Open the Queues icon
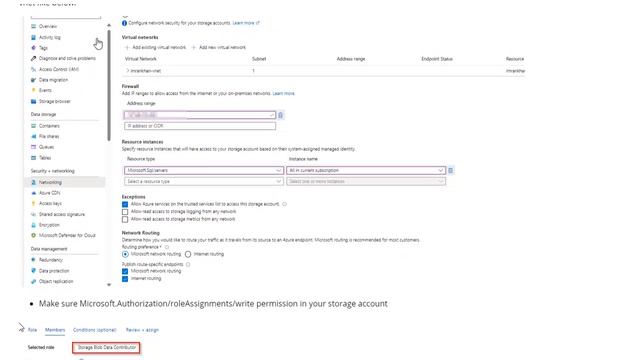This screenshot has height=360, width=640. (33, 147)
